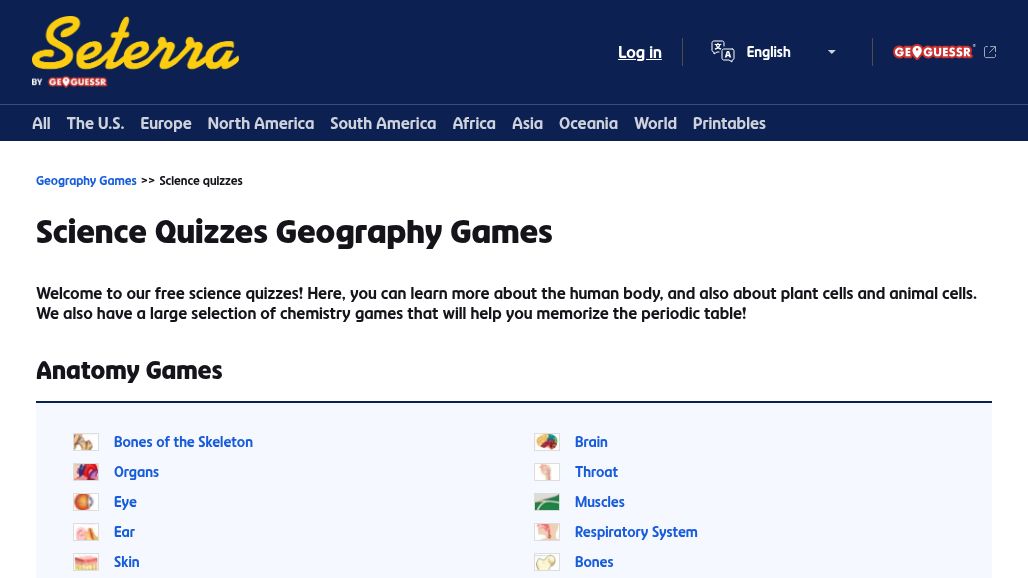
Task: Open the Organs quiz link
Action: (136, 472)
